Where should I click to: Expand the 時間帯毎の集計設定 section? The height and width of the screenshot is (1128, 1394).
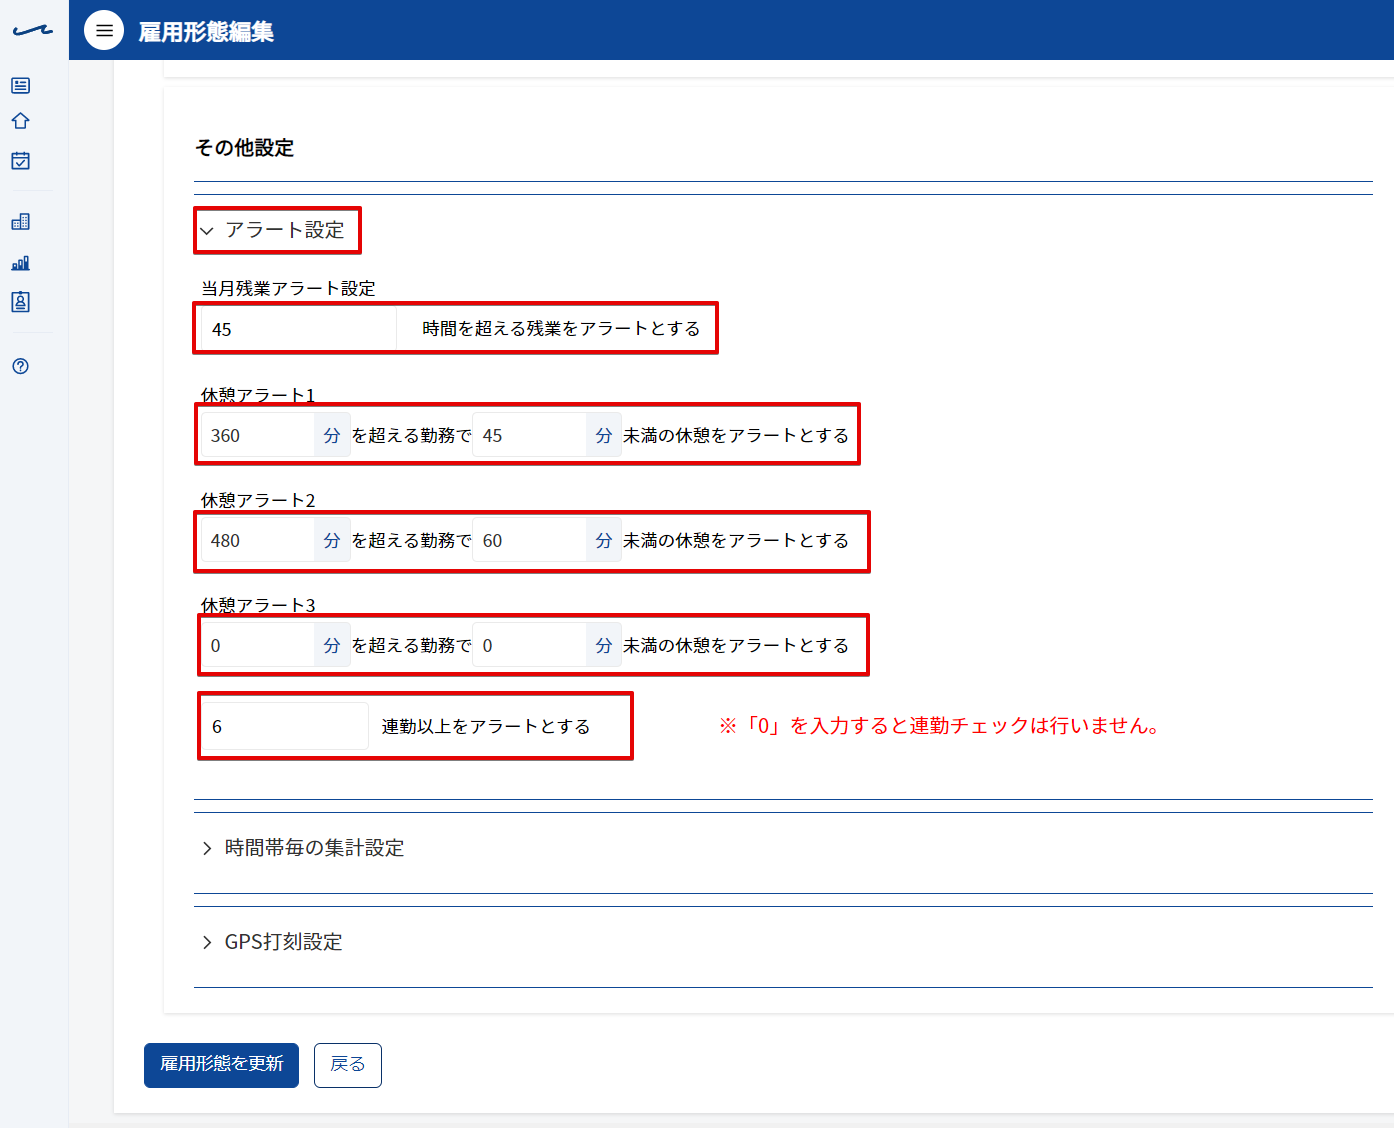(303, 848)
